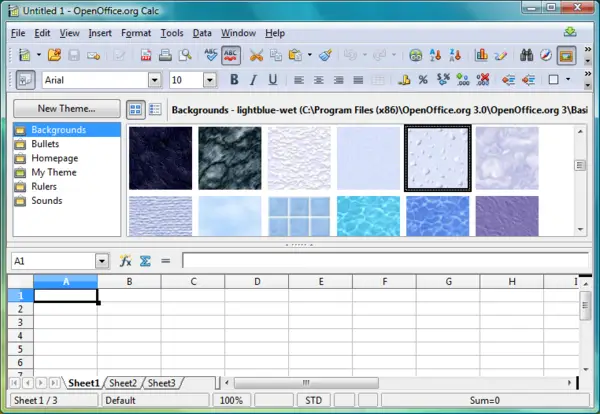Open Find & Replace binoculars icon
The width and height of the screenshot is (600, 414).
tap(525, 55)
